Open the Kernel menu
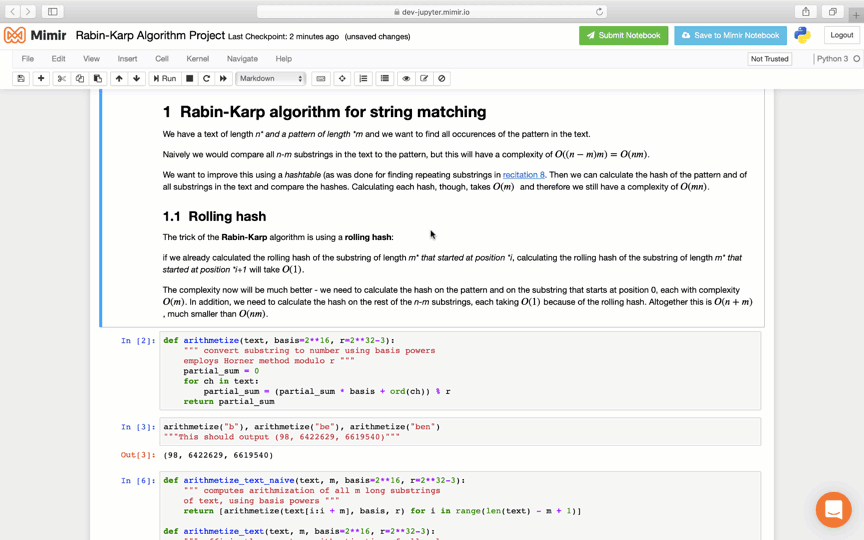This screenshot has width=864, height=540. click(x=198, y=58)
